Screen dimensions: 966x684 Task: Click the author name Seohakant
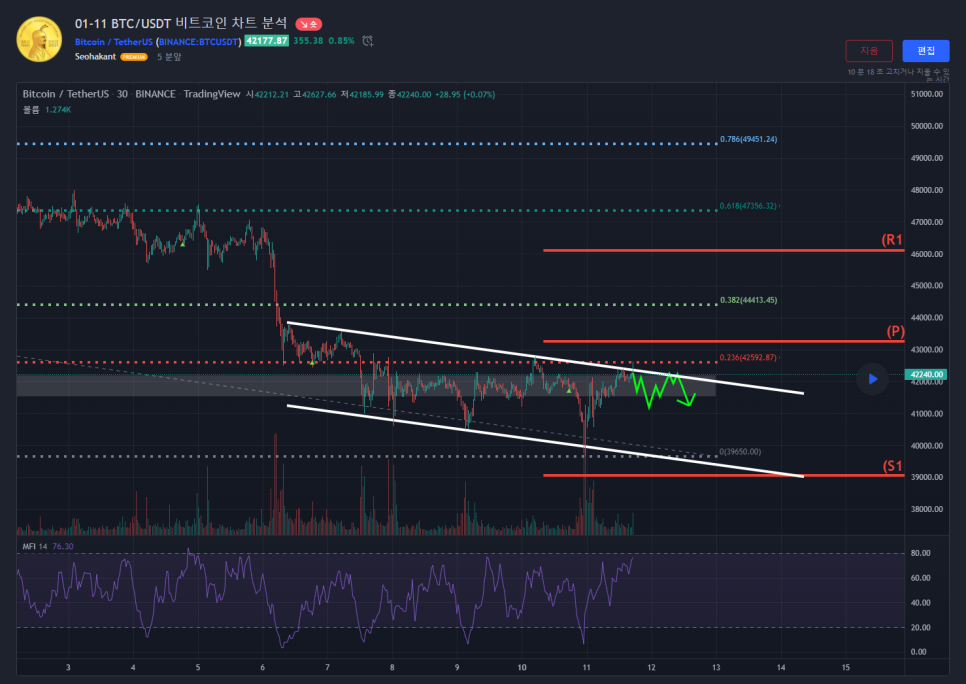[96, 57]
